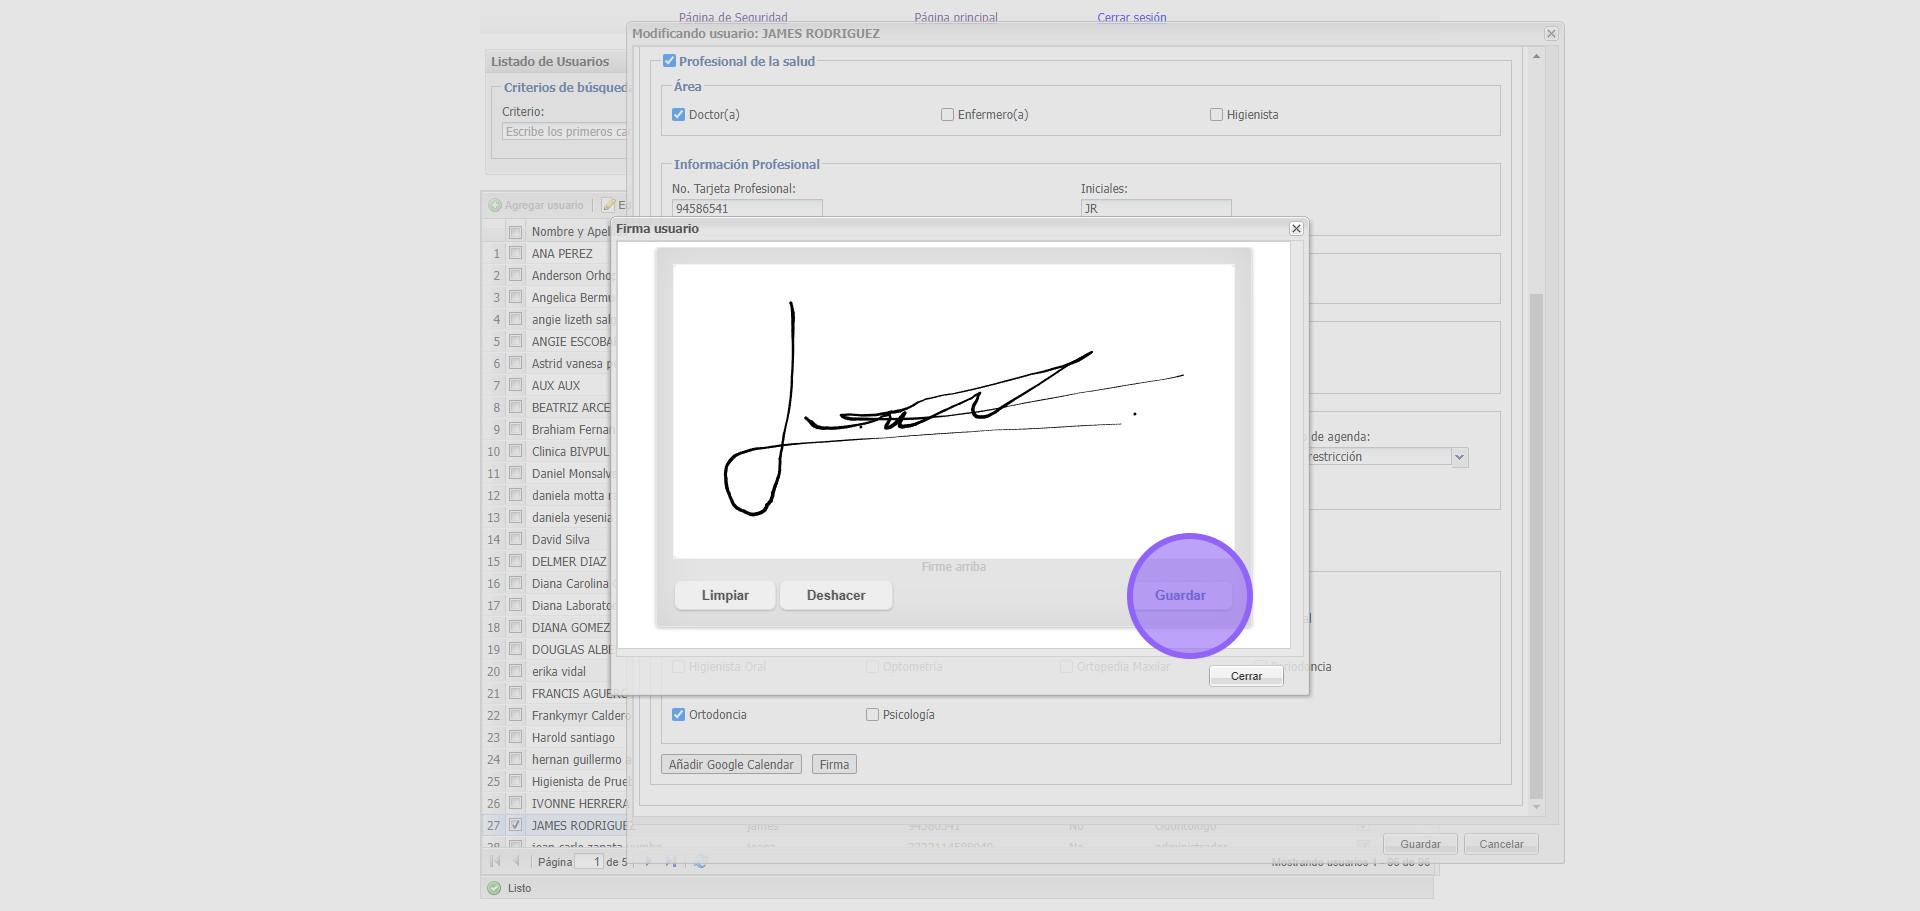Click the scroll-up arrow of user form
This screenshot has width=1920, height=911.
pyautogui.click(x=1536, y=57)
